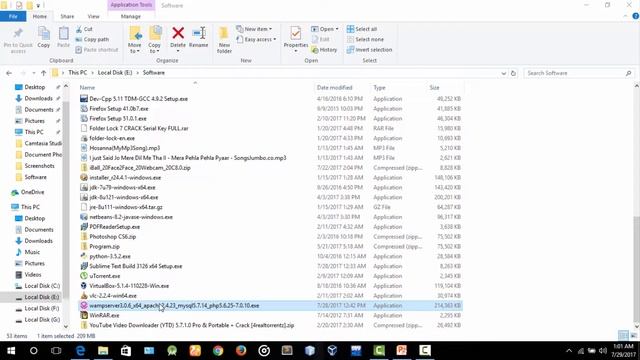Image resolution: width=640 pixels, height=360 pixels.
Task: Click the Copy ribbon icon
Action: pyautogui.click(x=44, y=34)
